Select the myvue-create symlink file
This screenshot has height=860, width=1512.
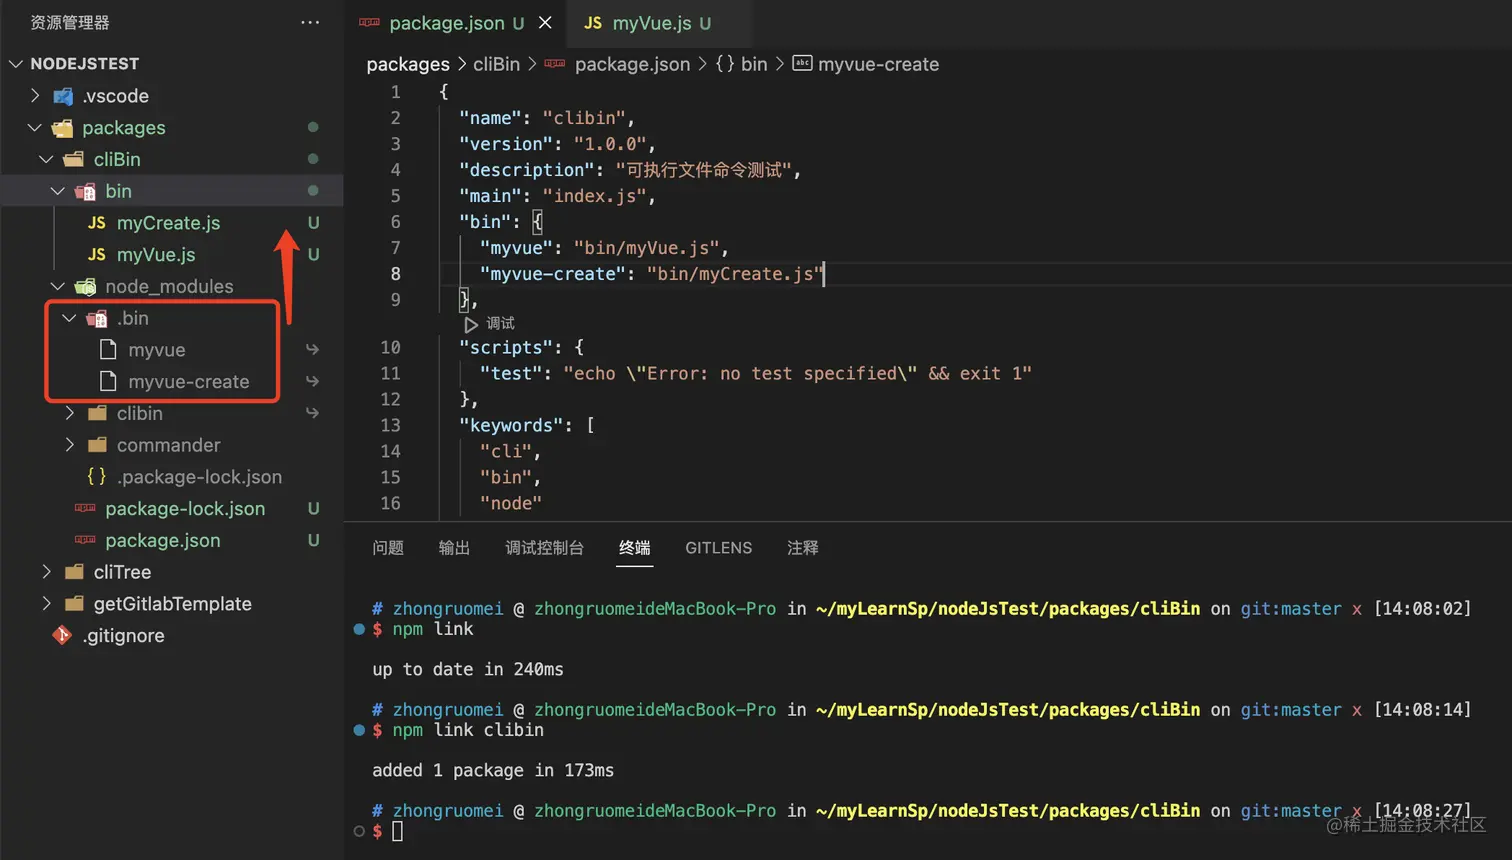coord(189,382)
